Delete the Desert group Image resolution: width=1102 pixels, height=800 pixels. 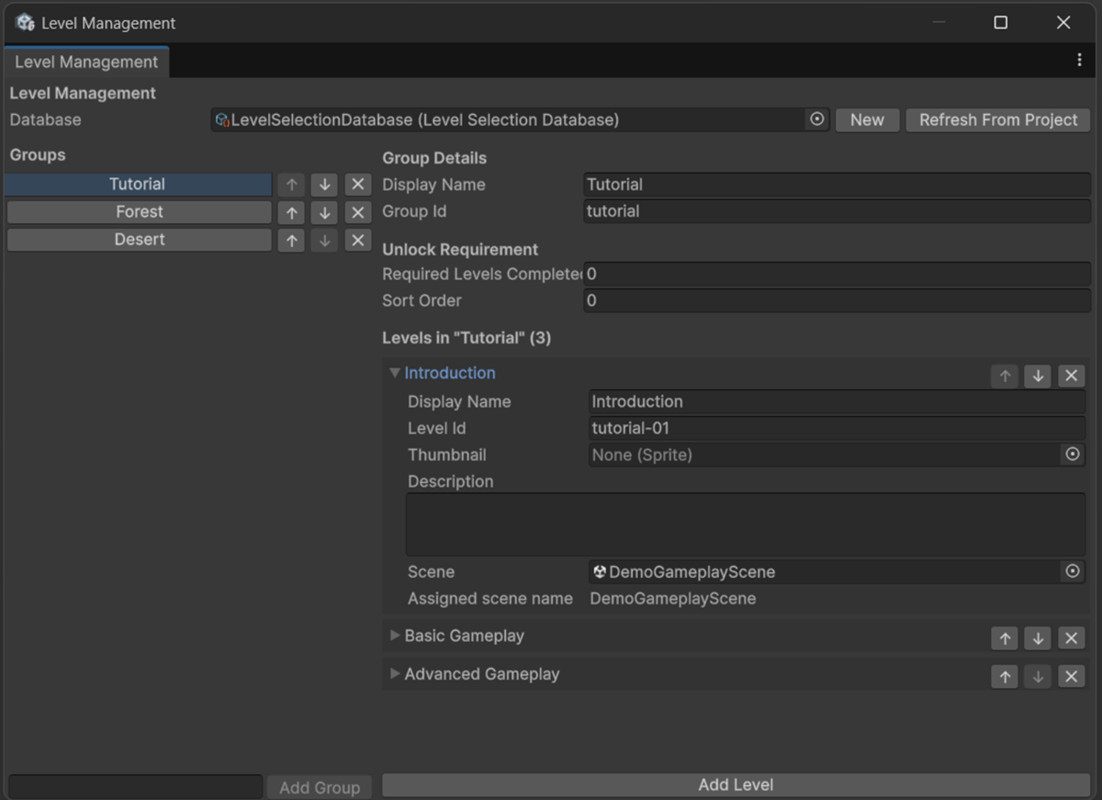pyautogui.click(x=358, y=240)
